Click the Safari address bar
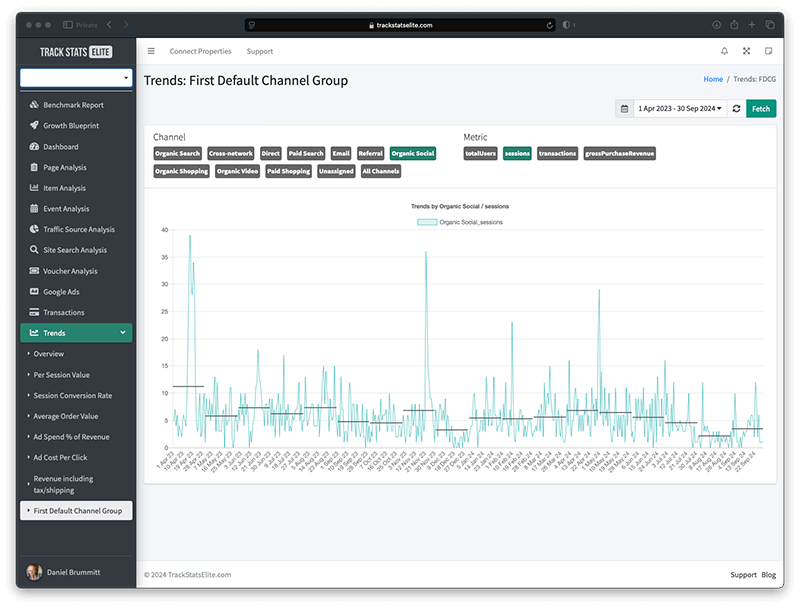 click(401, 25)
